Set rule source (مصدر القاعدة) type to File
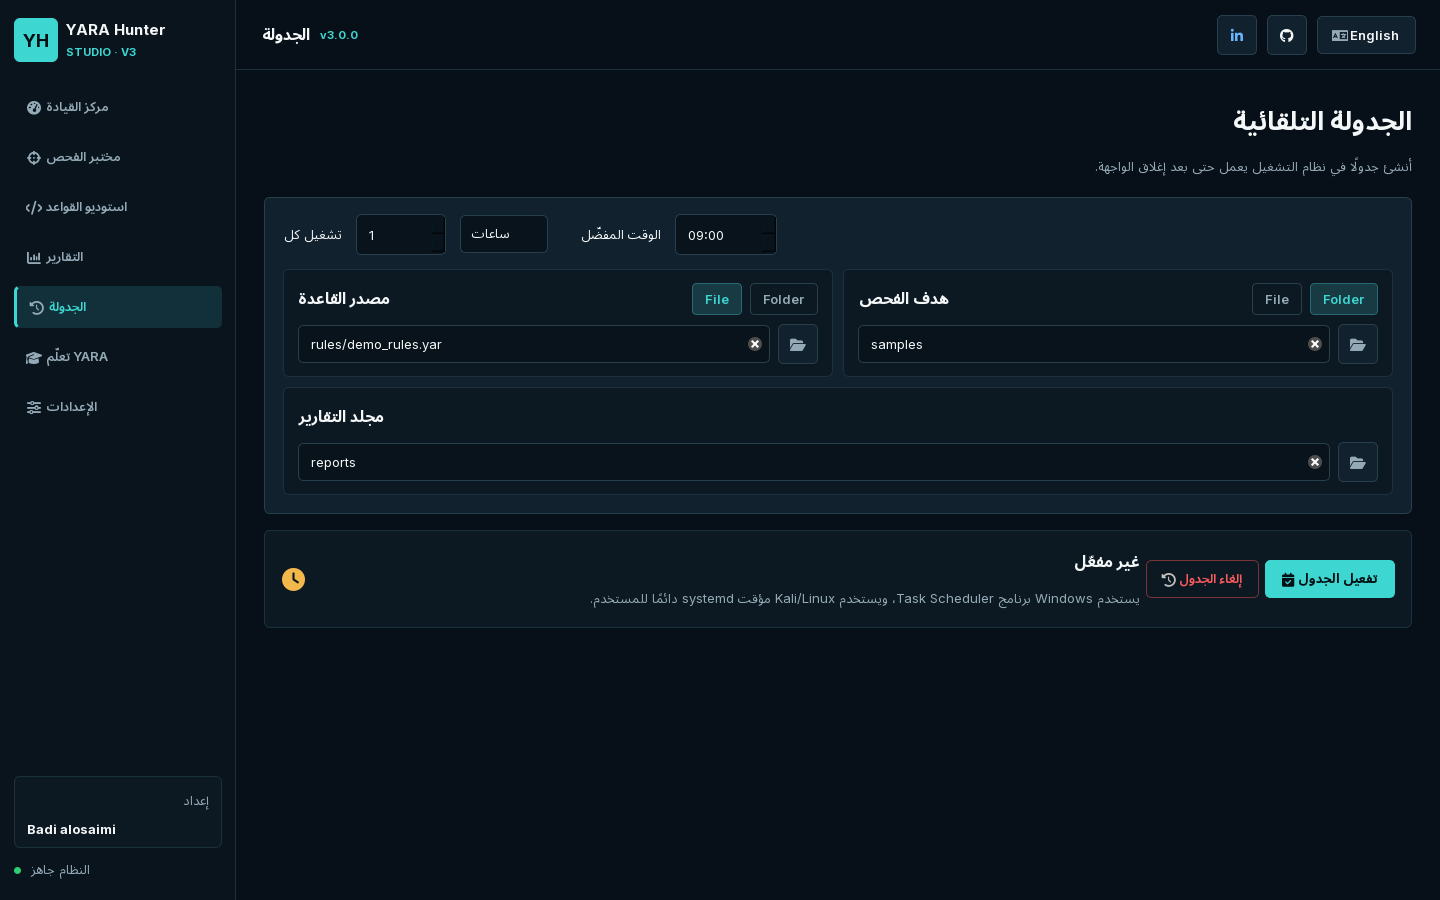 [717, 299]
